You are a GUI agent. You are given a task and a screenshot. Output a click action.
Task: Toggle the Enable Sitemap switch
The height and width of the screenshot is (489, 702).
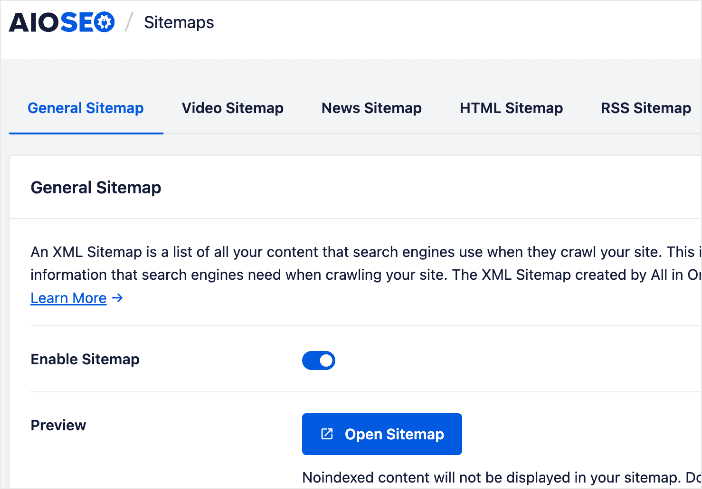[318, 360]
